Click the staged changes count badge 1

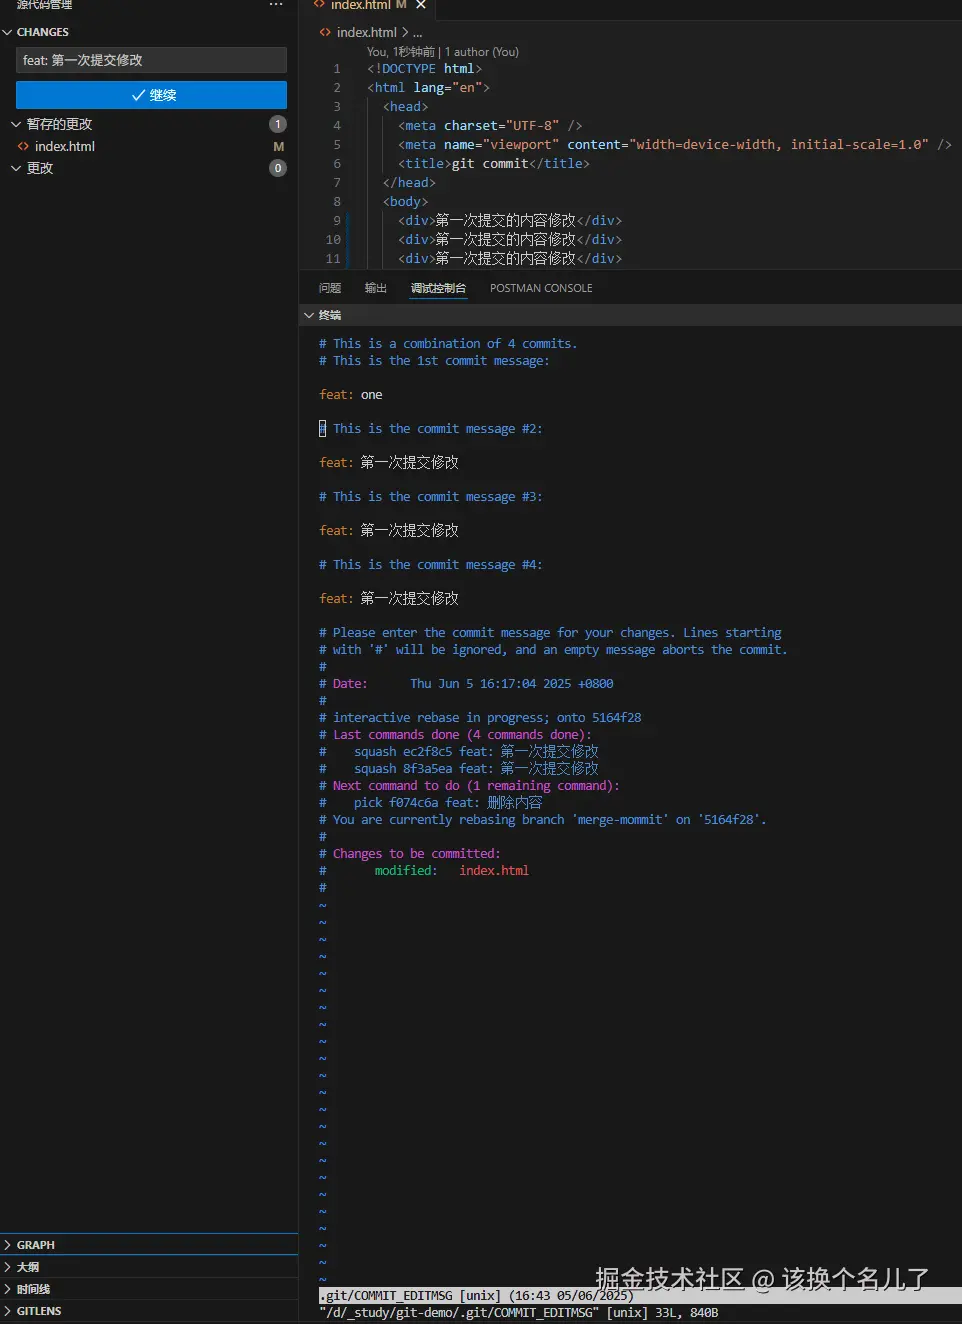coord(278,124)
